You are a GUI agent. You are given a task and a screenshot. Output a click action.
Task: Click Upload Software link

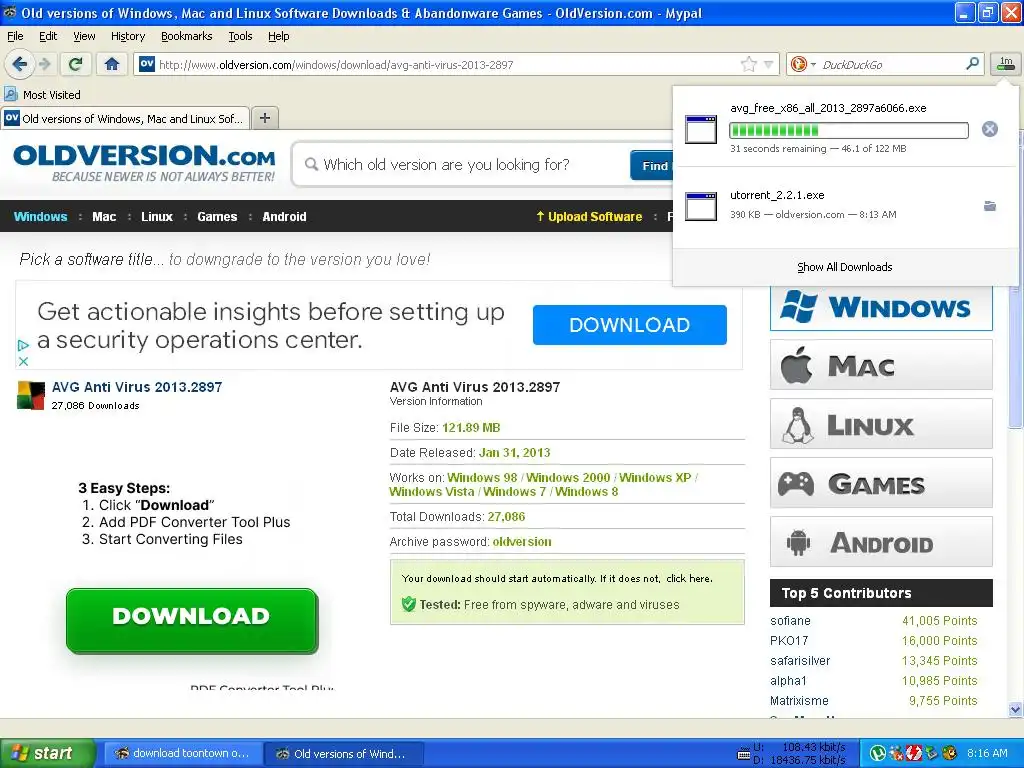tap(589, 216)
